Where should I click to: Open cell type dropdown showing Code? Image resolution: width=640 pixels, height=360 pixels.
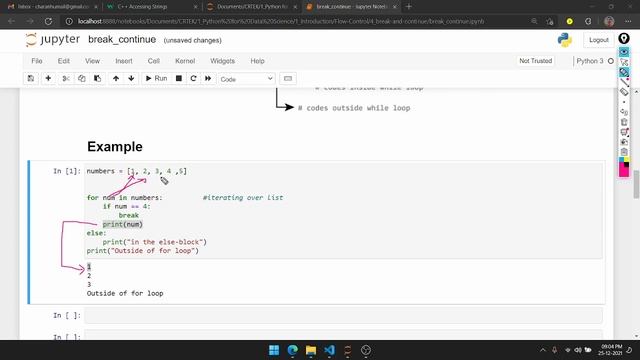point(247,79)
